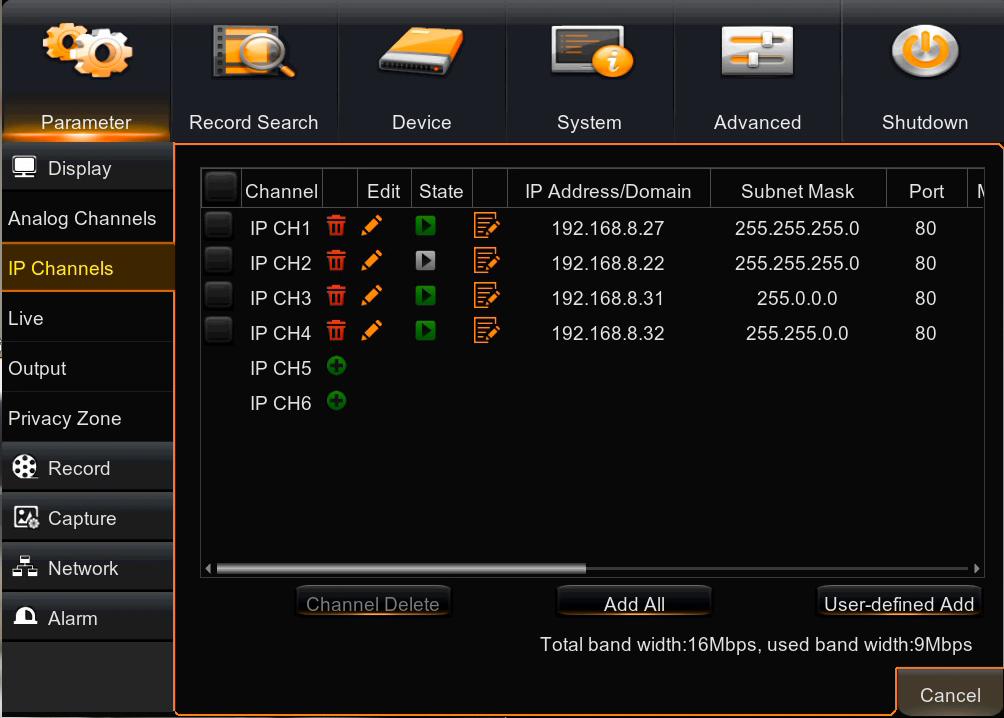1004x718 pixels.
Task: Check the IP CH2 row checkbox
Action: tap(218, 261)
